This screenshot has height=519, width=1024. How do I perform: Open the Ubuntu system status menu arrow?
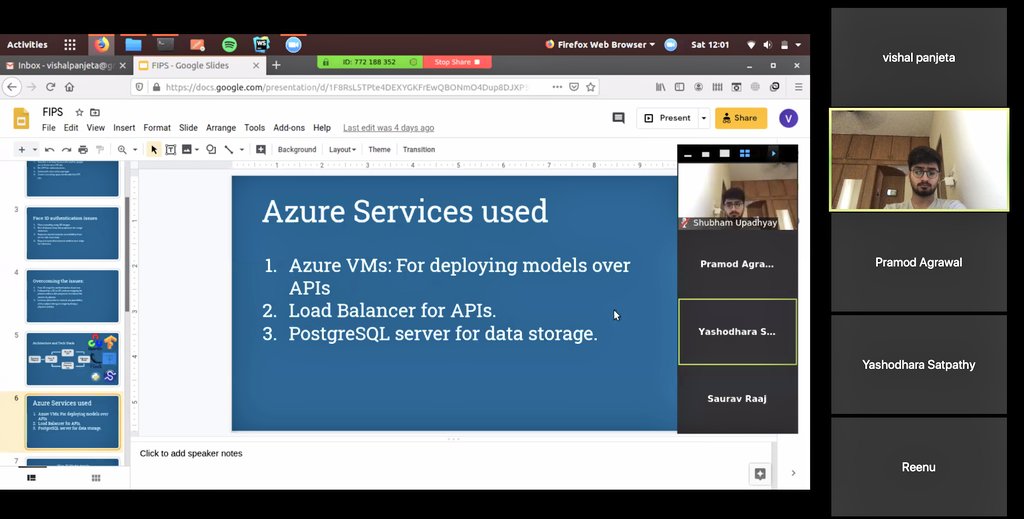click(x=798, y=45)
